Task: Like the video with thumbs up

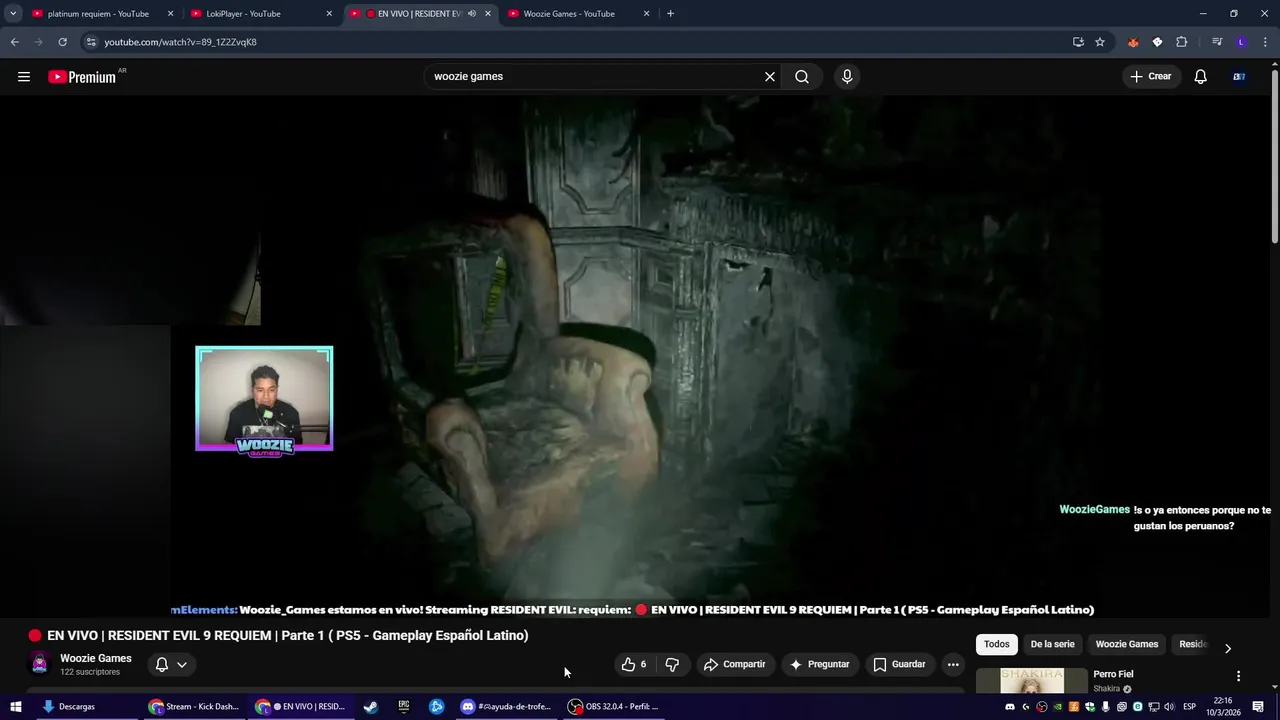Action: tap(633, 664)
